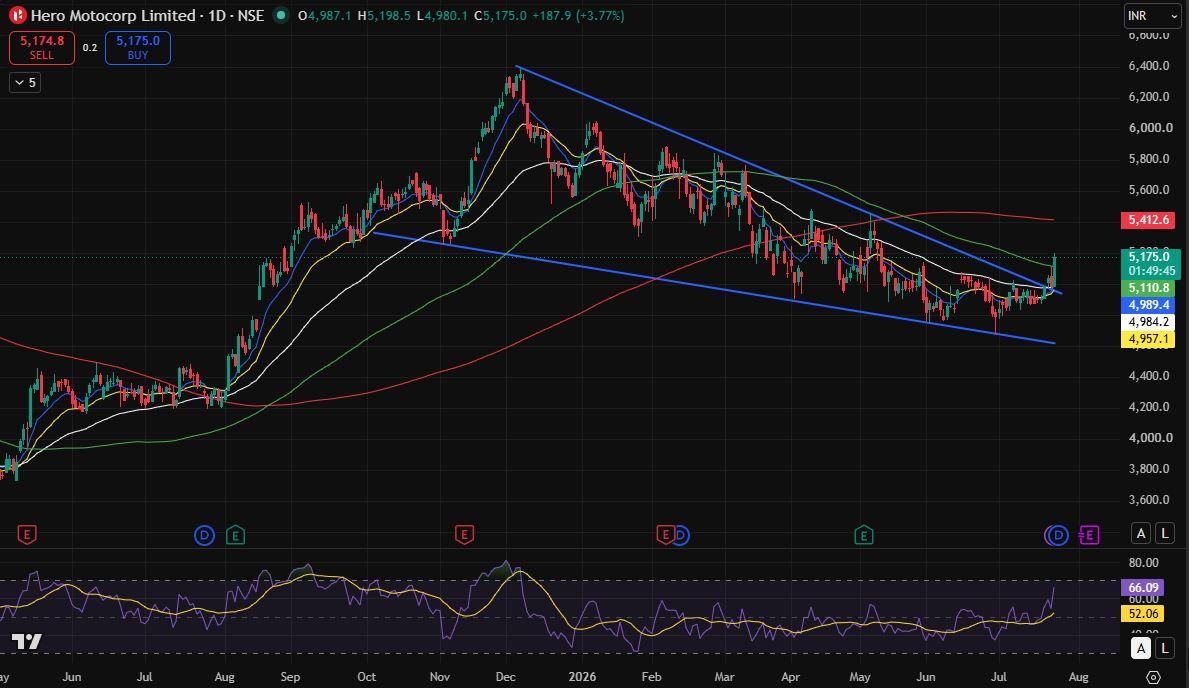Click the green market status dot

[x=281, y=15]
